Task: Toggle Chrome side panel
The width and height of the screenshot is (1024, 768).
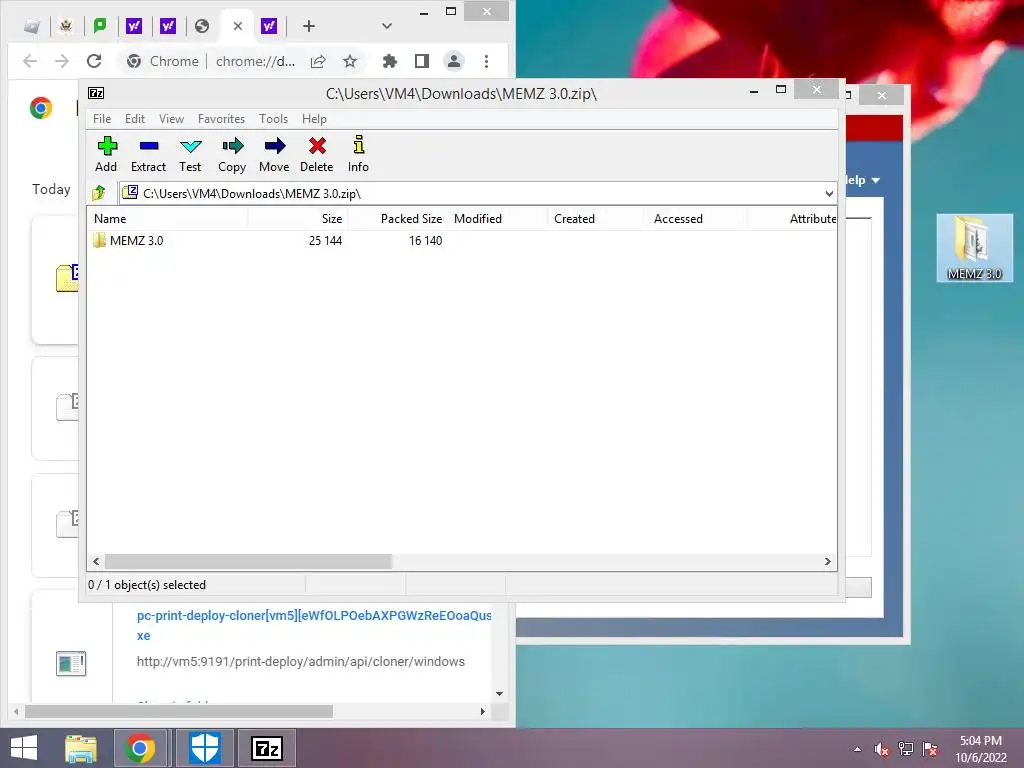Action: (422, 61)
